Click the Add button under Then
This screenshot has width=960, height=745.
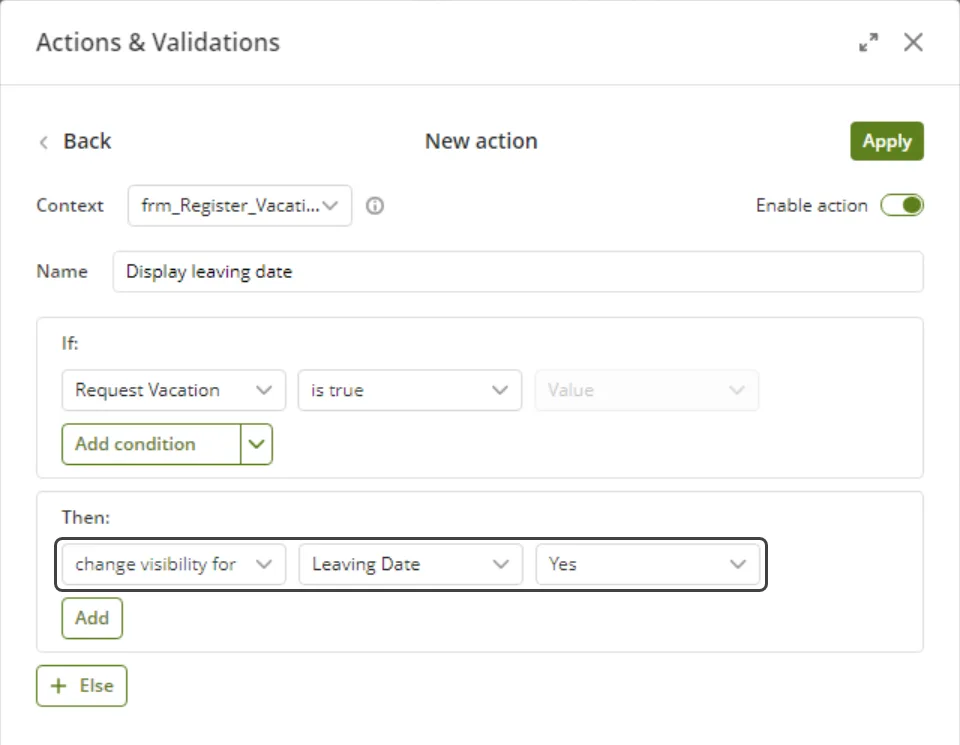point(92,618)
